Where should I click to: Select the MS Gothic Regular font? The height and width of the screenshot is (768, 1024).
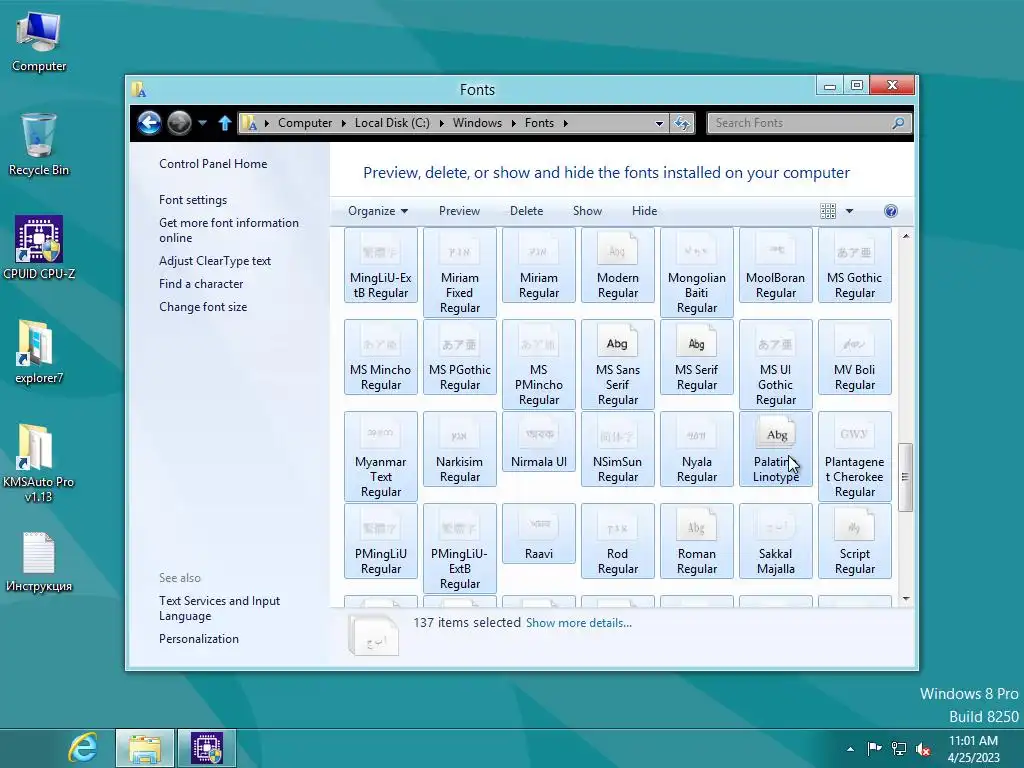[x=854, y=264]
